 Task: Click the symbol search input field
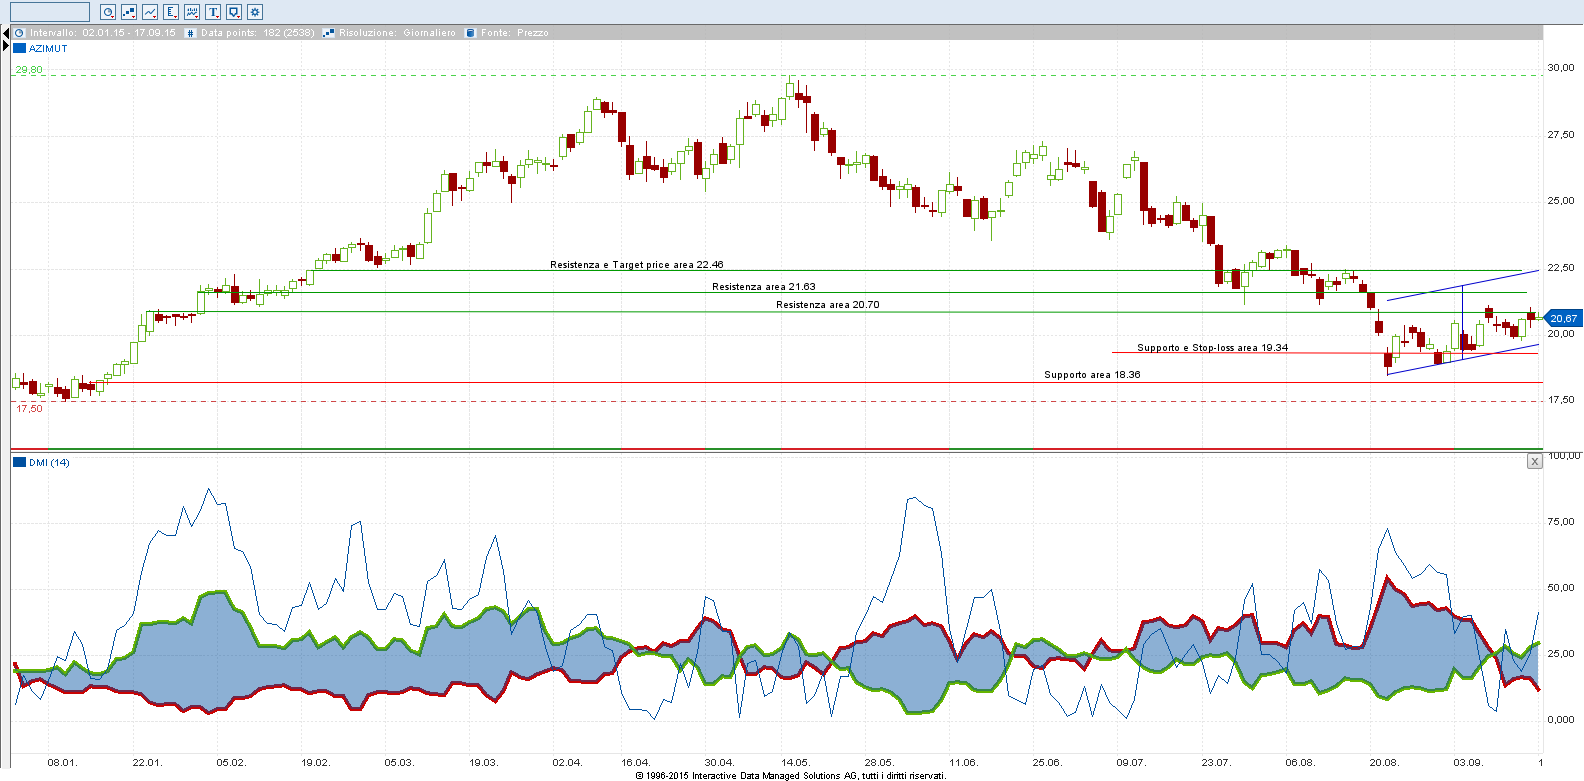(49, 12)
